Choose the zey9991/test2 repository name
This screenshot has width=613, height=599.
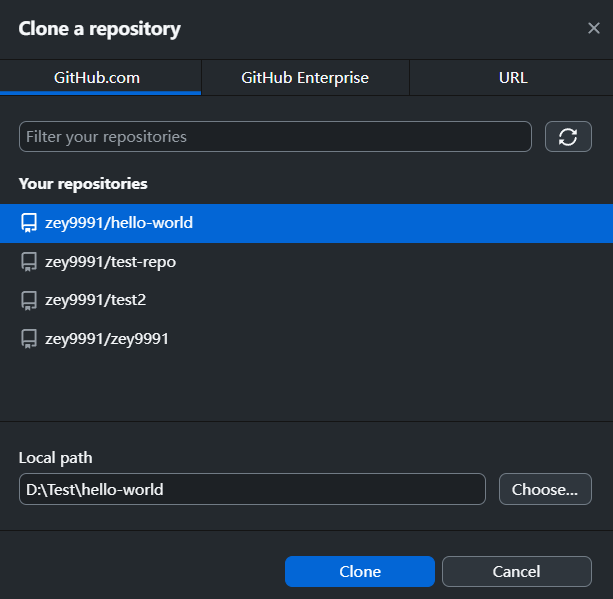(96, 300)
